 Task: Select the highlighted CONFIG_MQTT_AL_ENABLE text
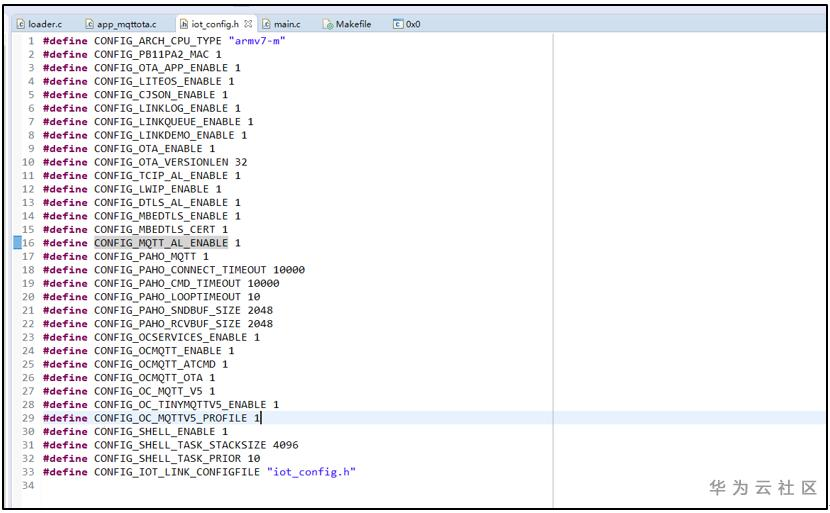(161, 243)
